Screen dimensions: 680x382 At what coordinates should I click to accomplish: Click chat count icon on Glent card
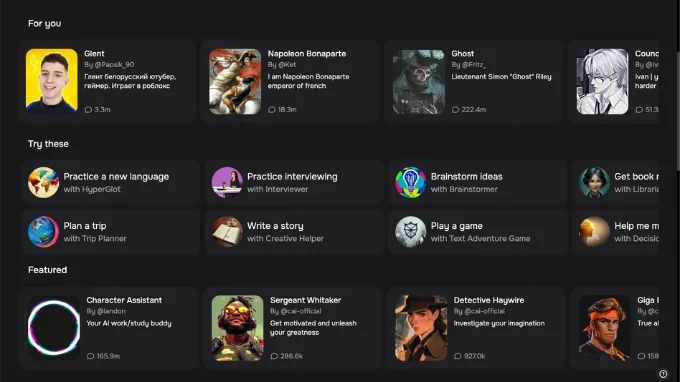click(x=88, y=110)
